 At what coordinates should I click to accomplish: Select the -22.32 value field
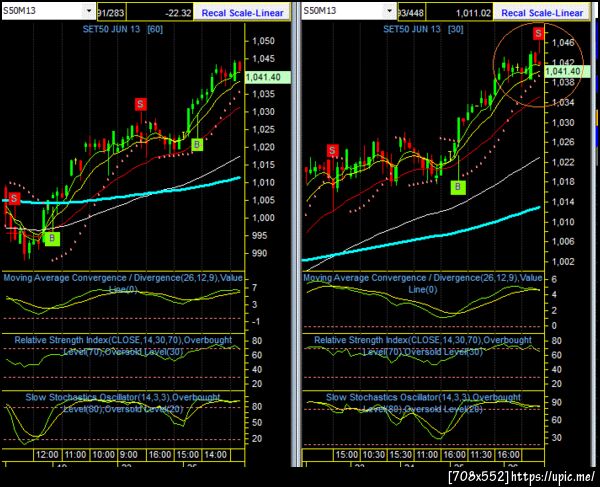(160, 13)
